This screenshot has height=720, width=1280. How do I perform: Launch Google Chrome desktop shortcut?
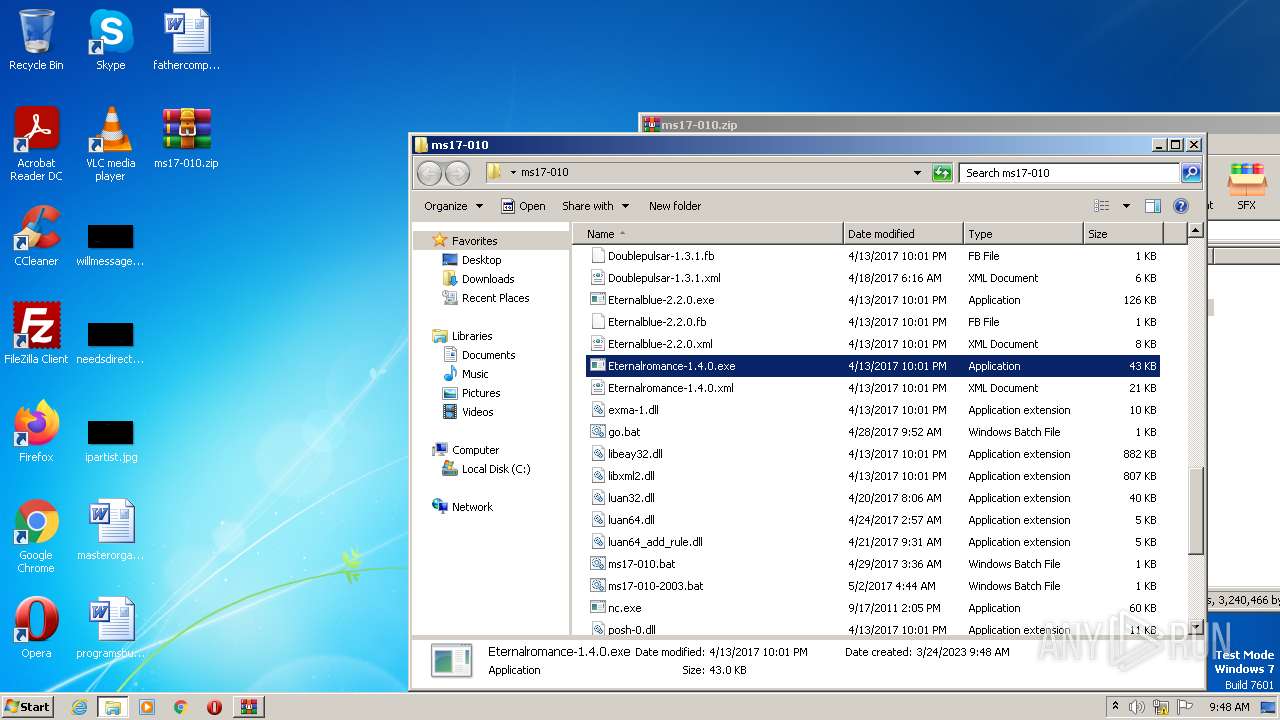(x=36, y=535)
